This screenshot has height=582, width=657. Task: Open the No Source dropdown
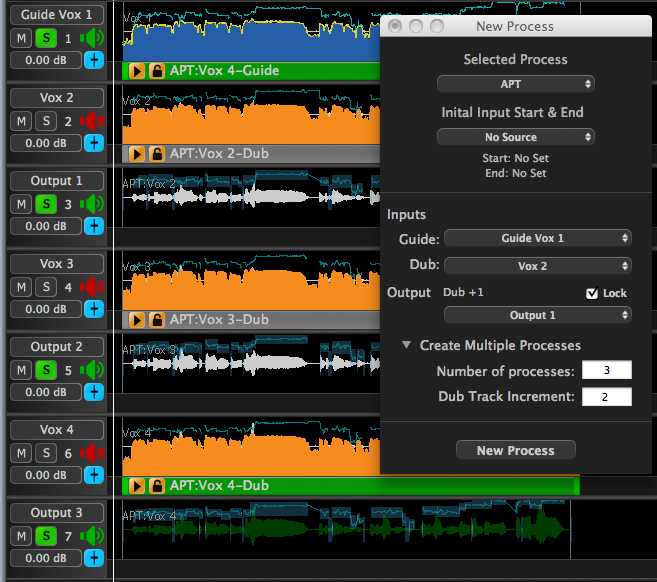516,137
